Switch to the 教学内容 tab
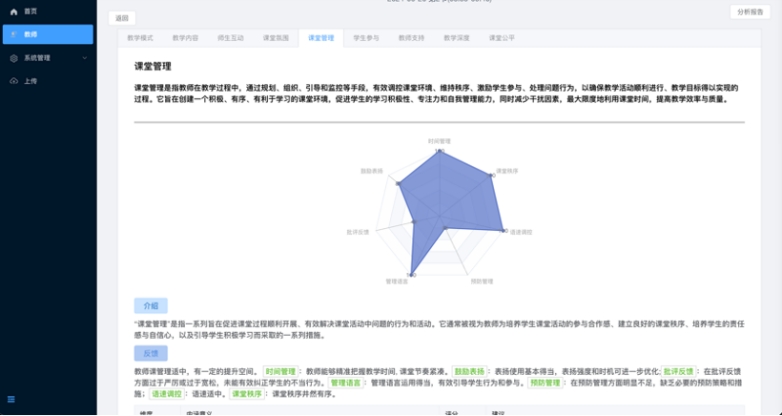Image resolution: width=782 pixels, height=416 pixels. 185,37
